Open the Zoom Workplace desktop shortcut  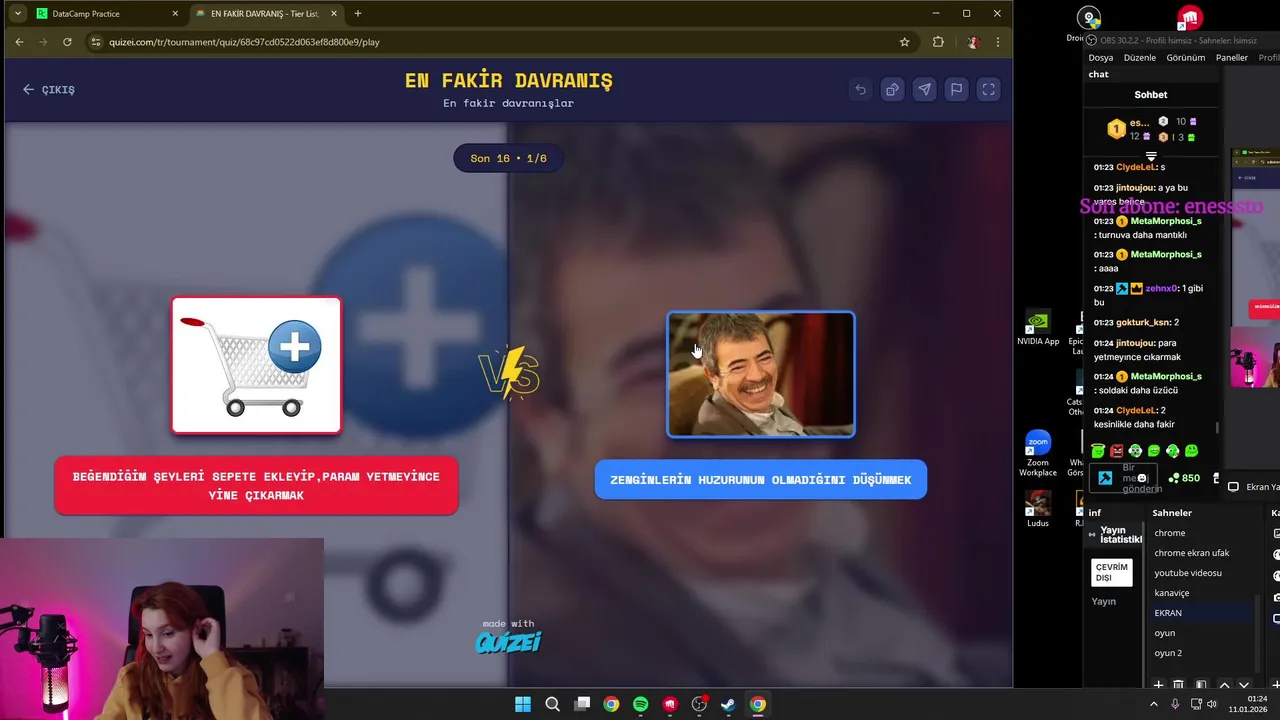click(1038, 453)
